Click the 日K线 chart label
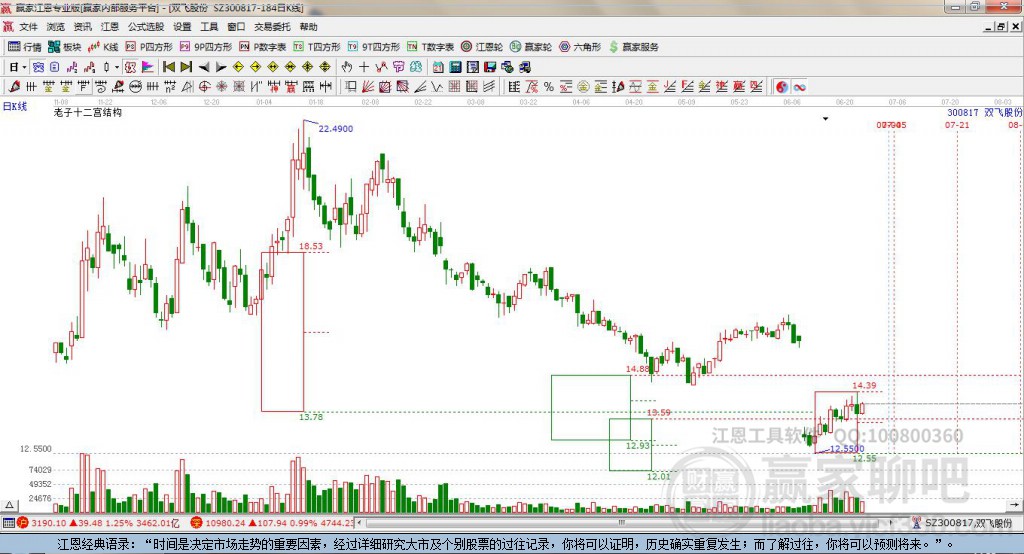1024x554 pixels. (x=14, y=106)
